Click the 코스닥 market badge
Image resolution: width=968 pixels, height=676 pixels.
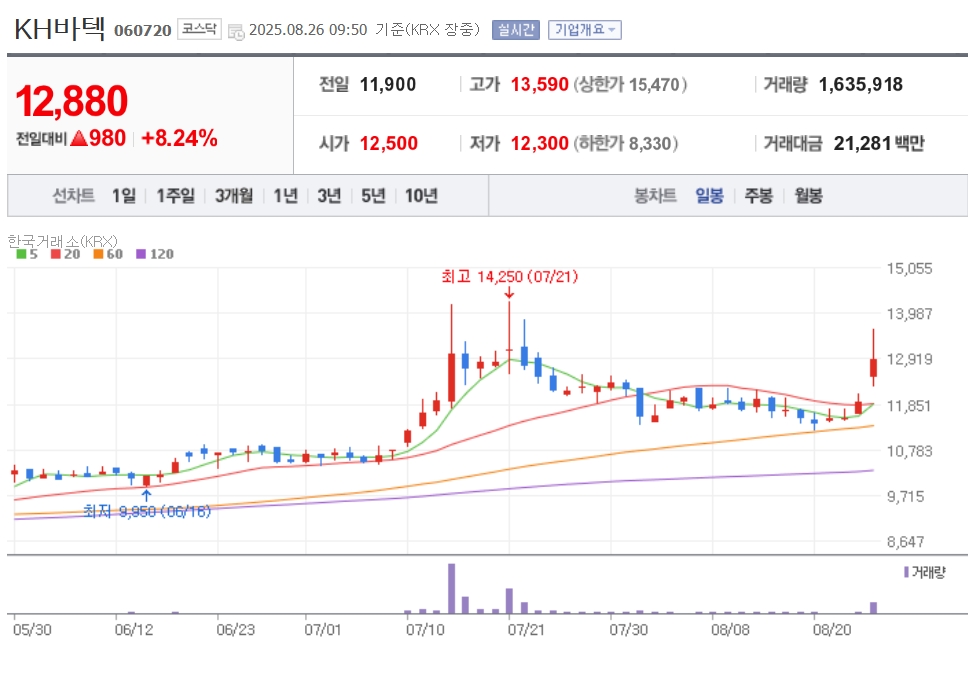[x=199, y=29]
